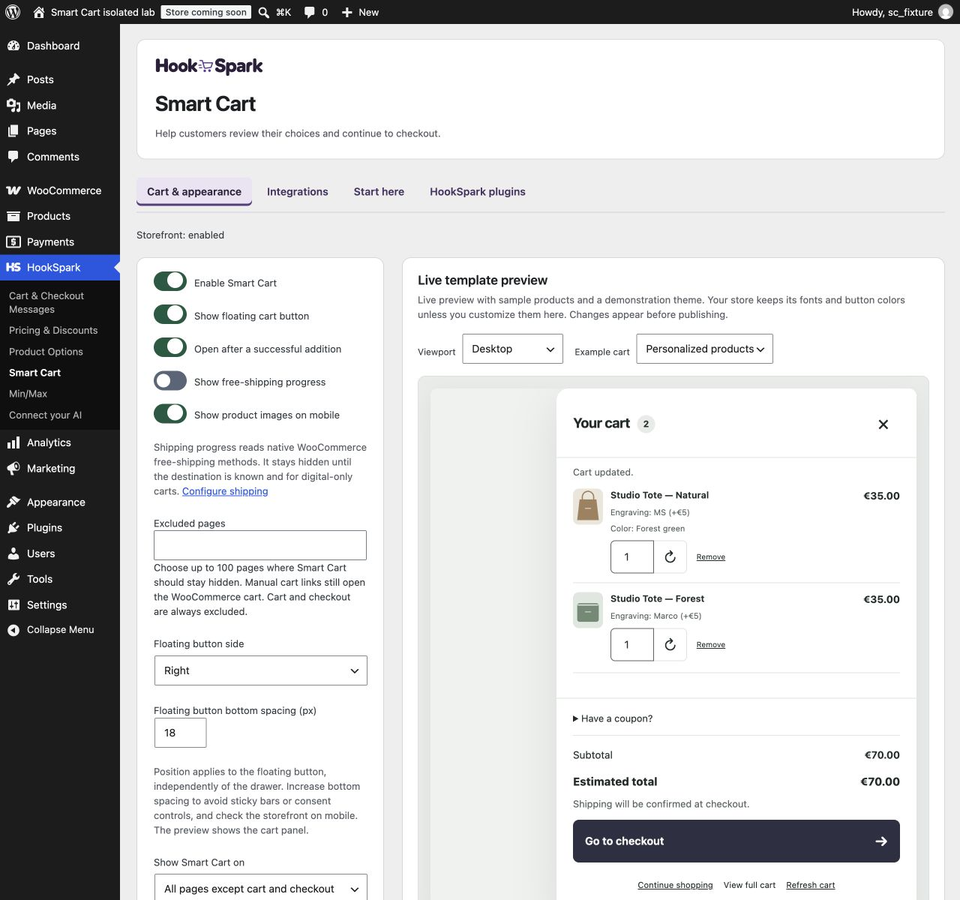960x900 pixels.
Task: Open the Example cart Personalized products dropdown
Action: coord(705,349)
